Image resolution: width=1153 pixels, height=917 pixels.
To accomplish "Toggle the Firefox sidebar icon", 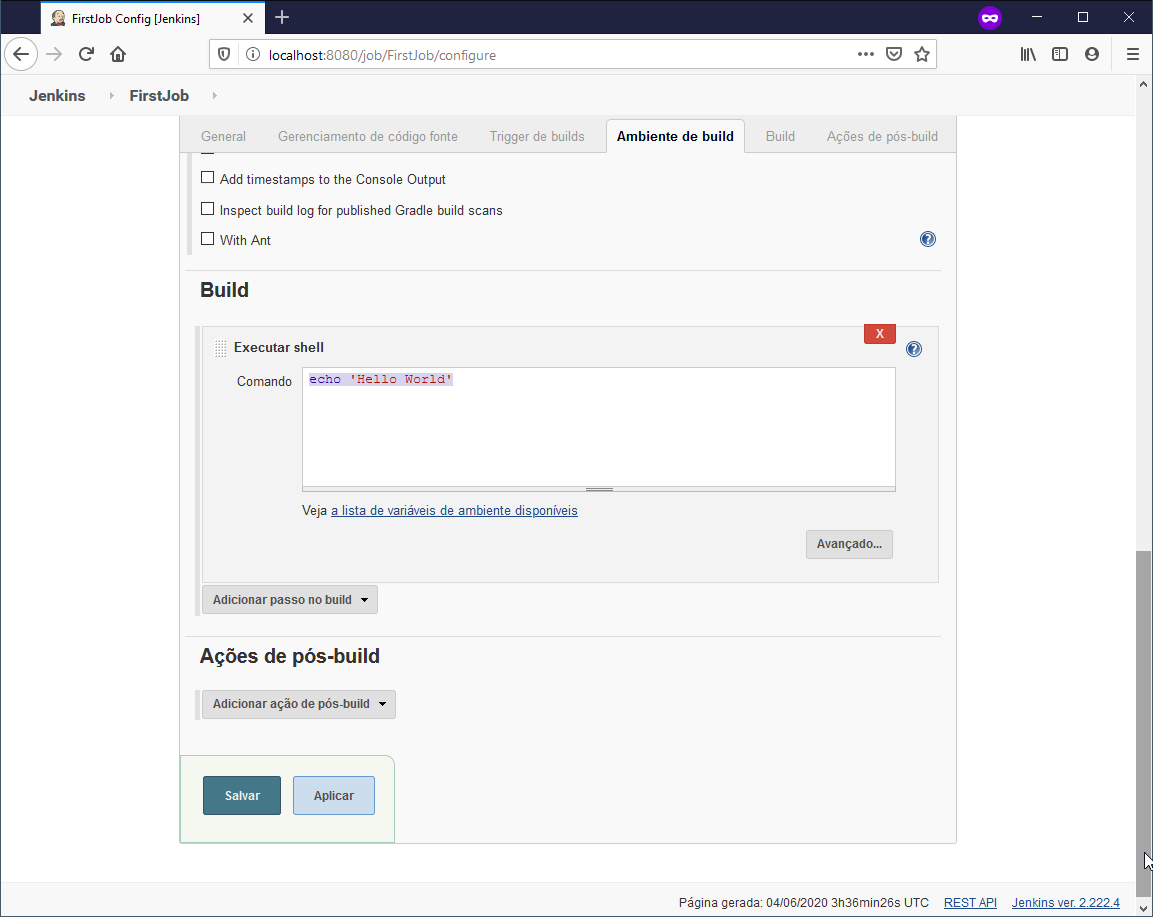I will tap(1059, 55).
